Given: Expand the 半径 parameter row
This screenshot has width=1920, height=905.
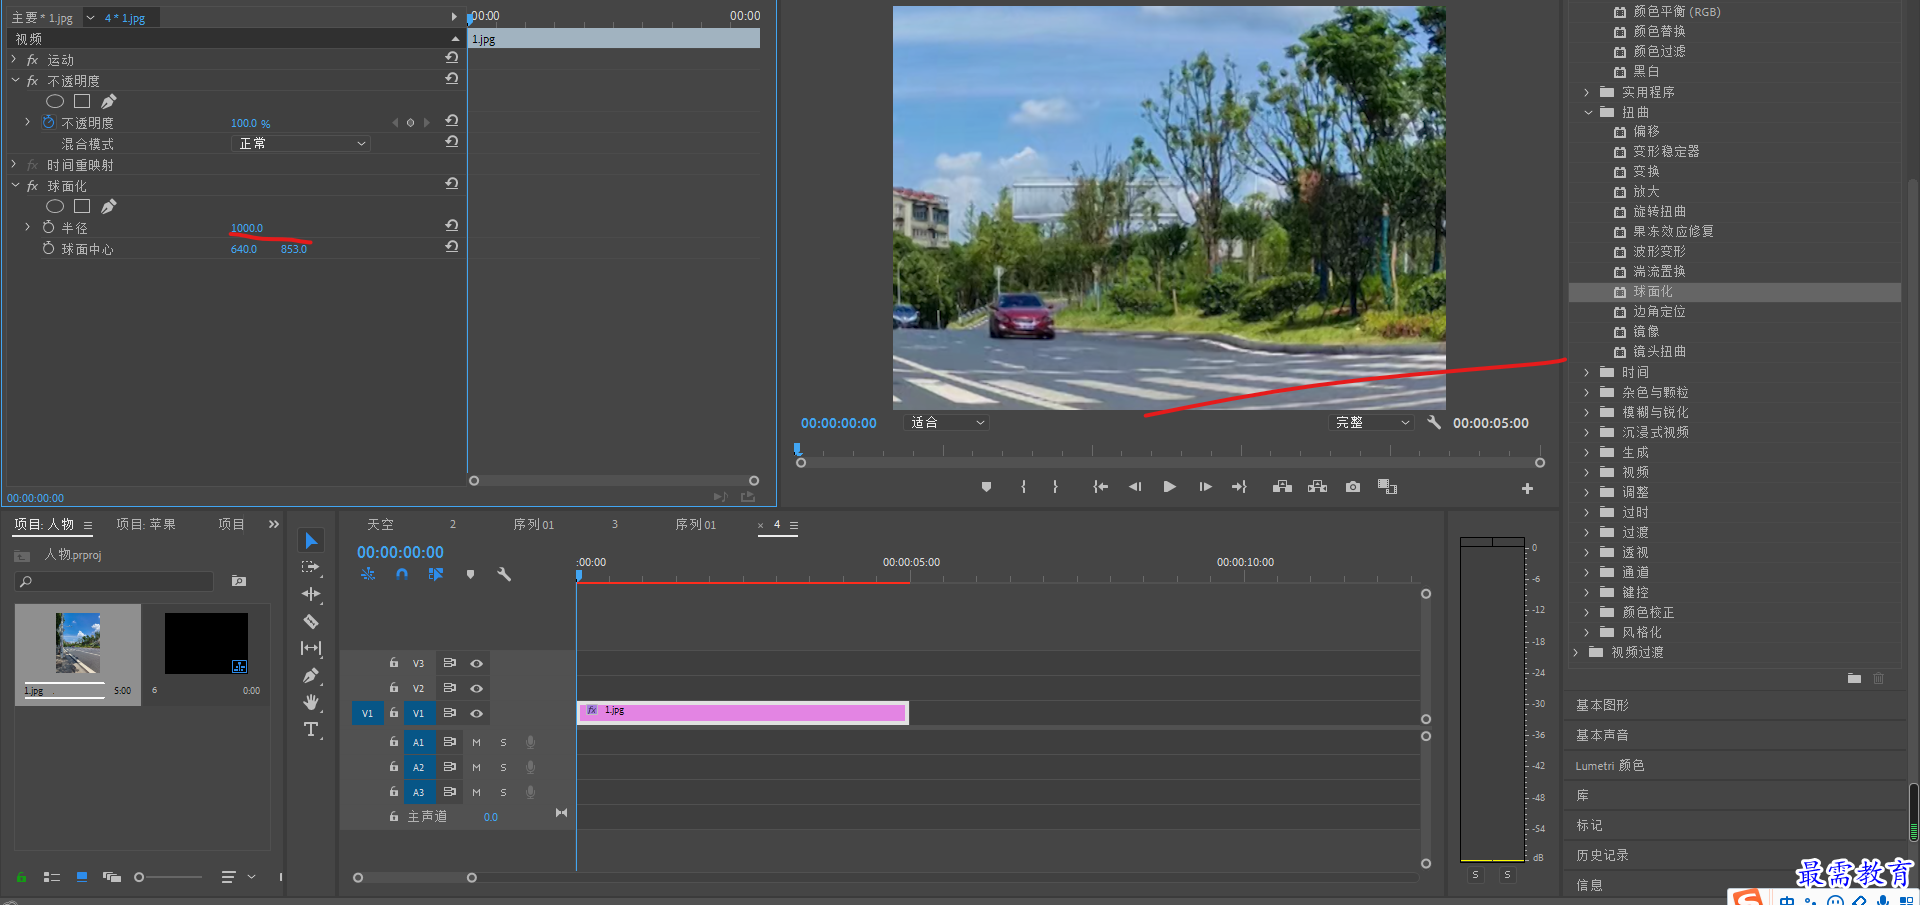Looking at the screenshot, I should coord(28,227).
